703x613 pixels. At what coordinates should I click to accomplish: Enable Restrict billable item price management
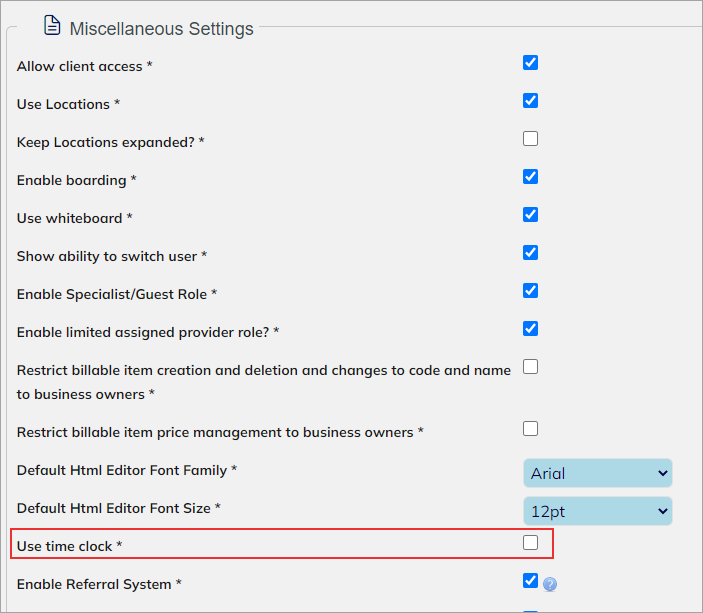530,429
